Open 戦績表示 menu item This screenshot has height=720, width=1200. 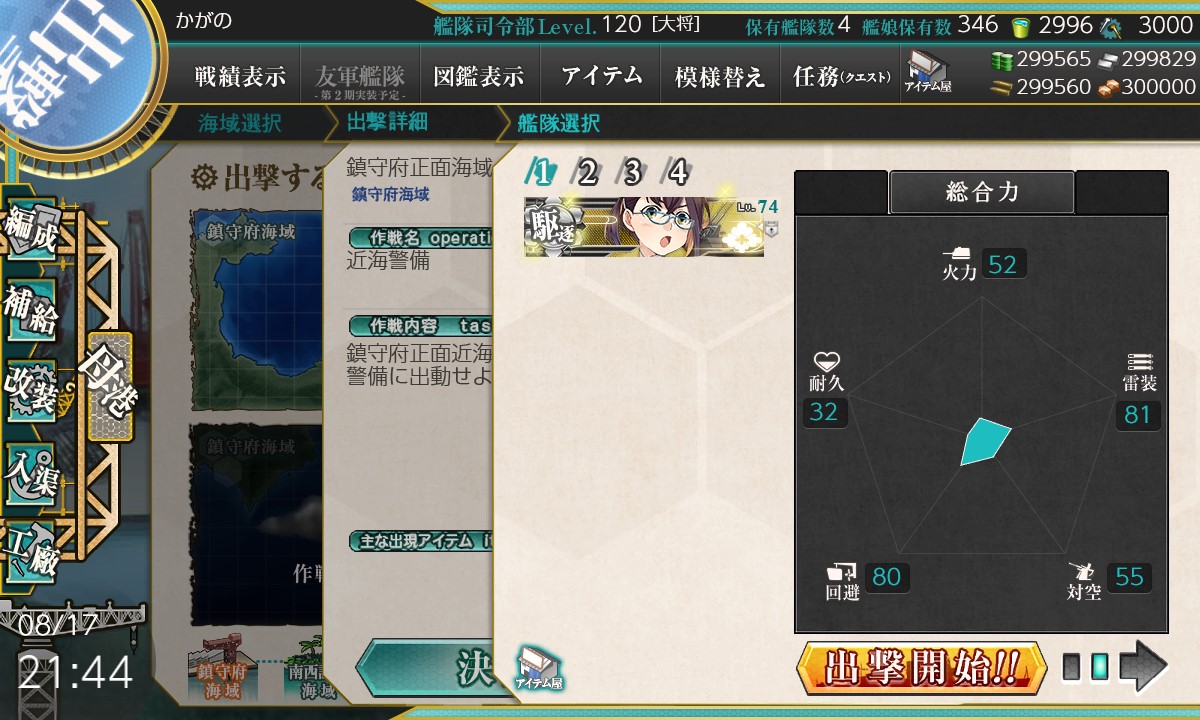[240, 76]
